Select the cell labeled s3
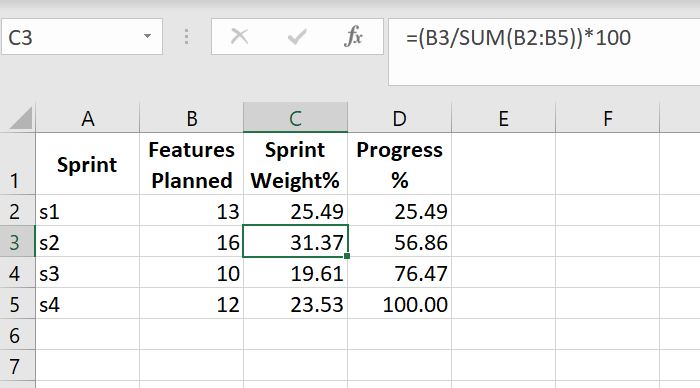700x388 pixels. click(88, 272)
